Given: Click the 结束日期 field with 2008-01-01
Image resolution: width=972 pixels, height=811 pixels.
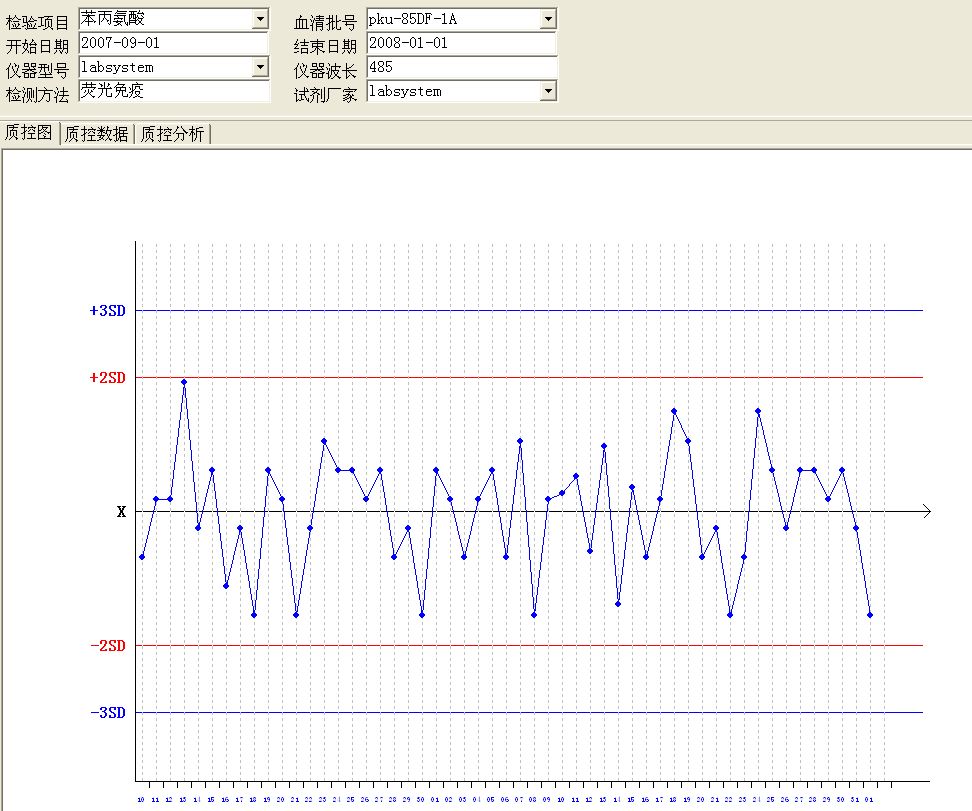Looking at the screenshot, I should (x=461, y=43).
